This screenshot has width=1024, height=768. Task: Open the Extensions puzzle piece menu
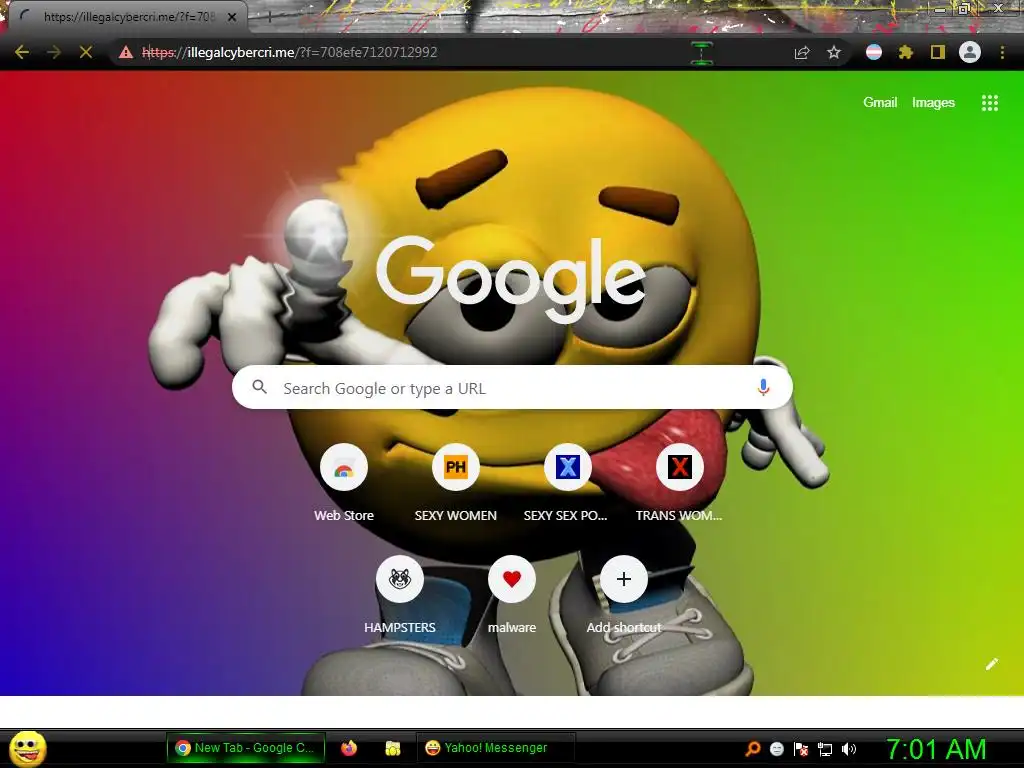tap(906, 52)
